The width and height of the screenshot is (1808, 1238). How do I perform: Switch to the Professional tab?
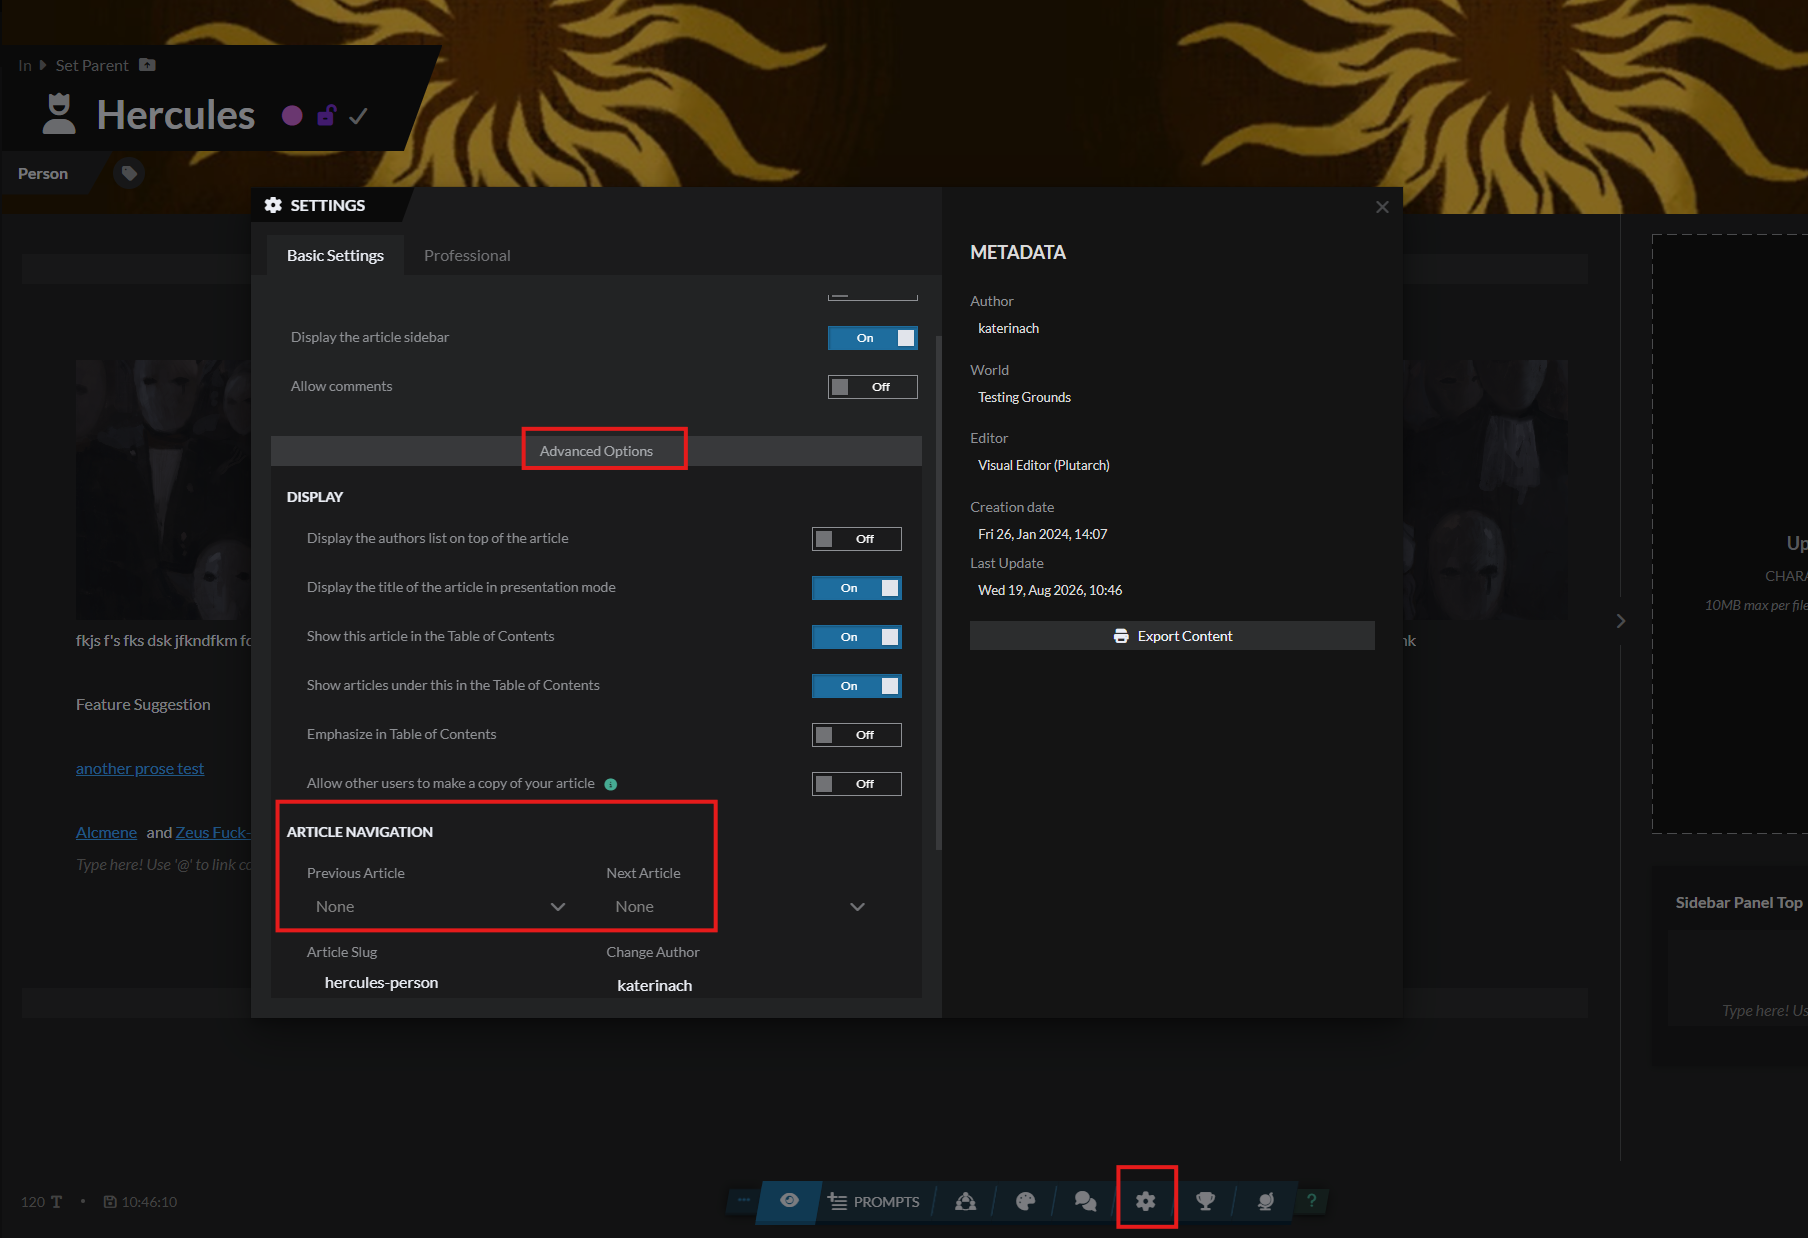467,256
